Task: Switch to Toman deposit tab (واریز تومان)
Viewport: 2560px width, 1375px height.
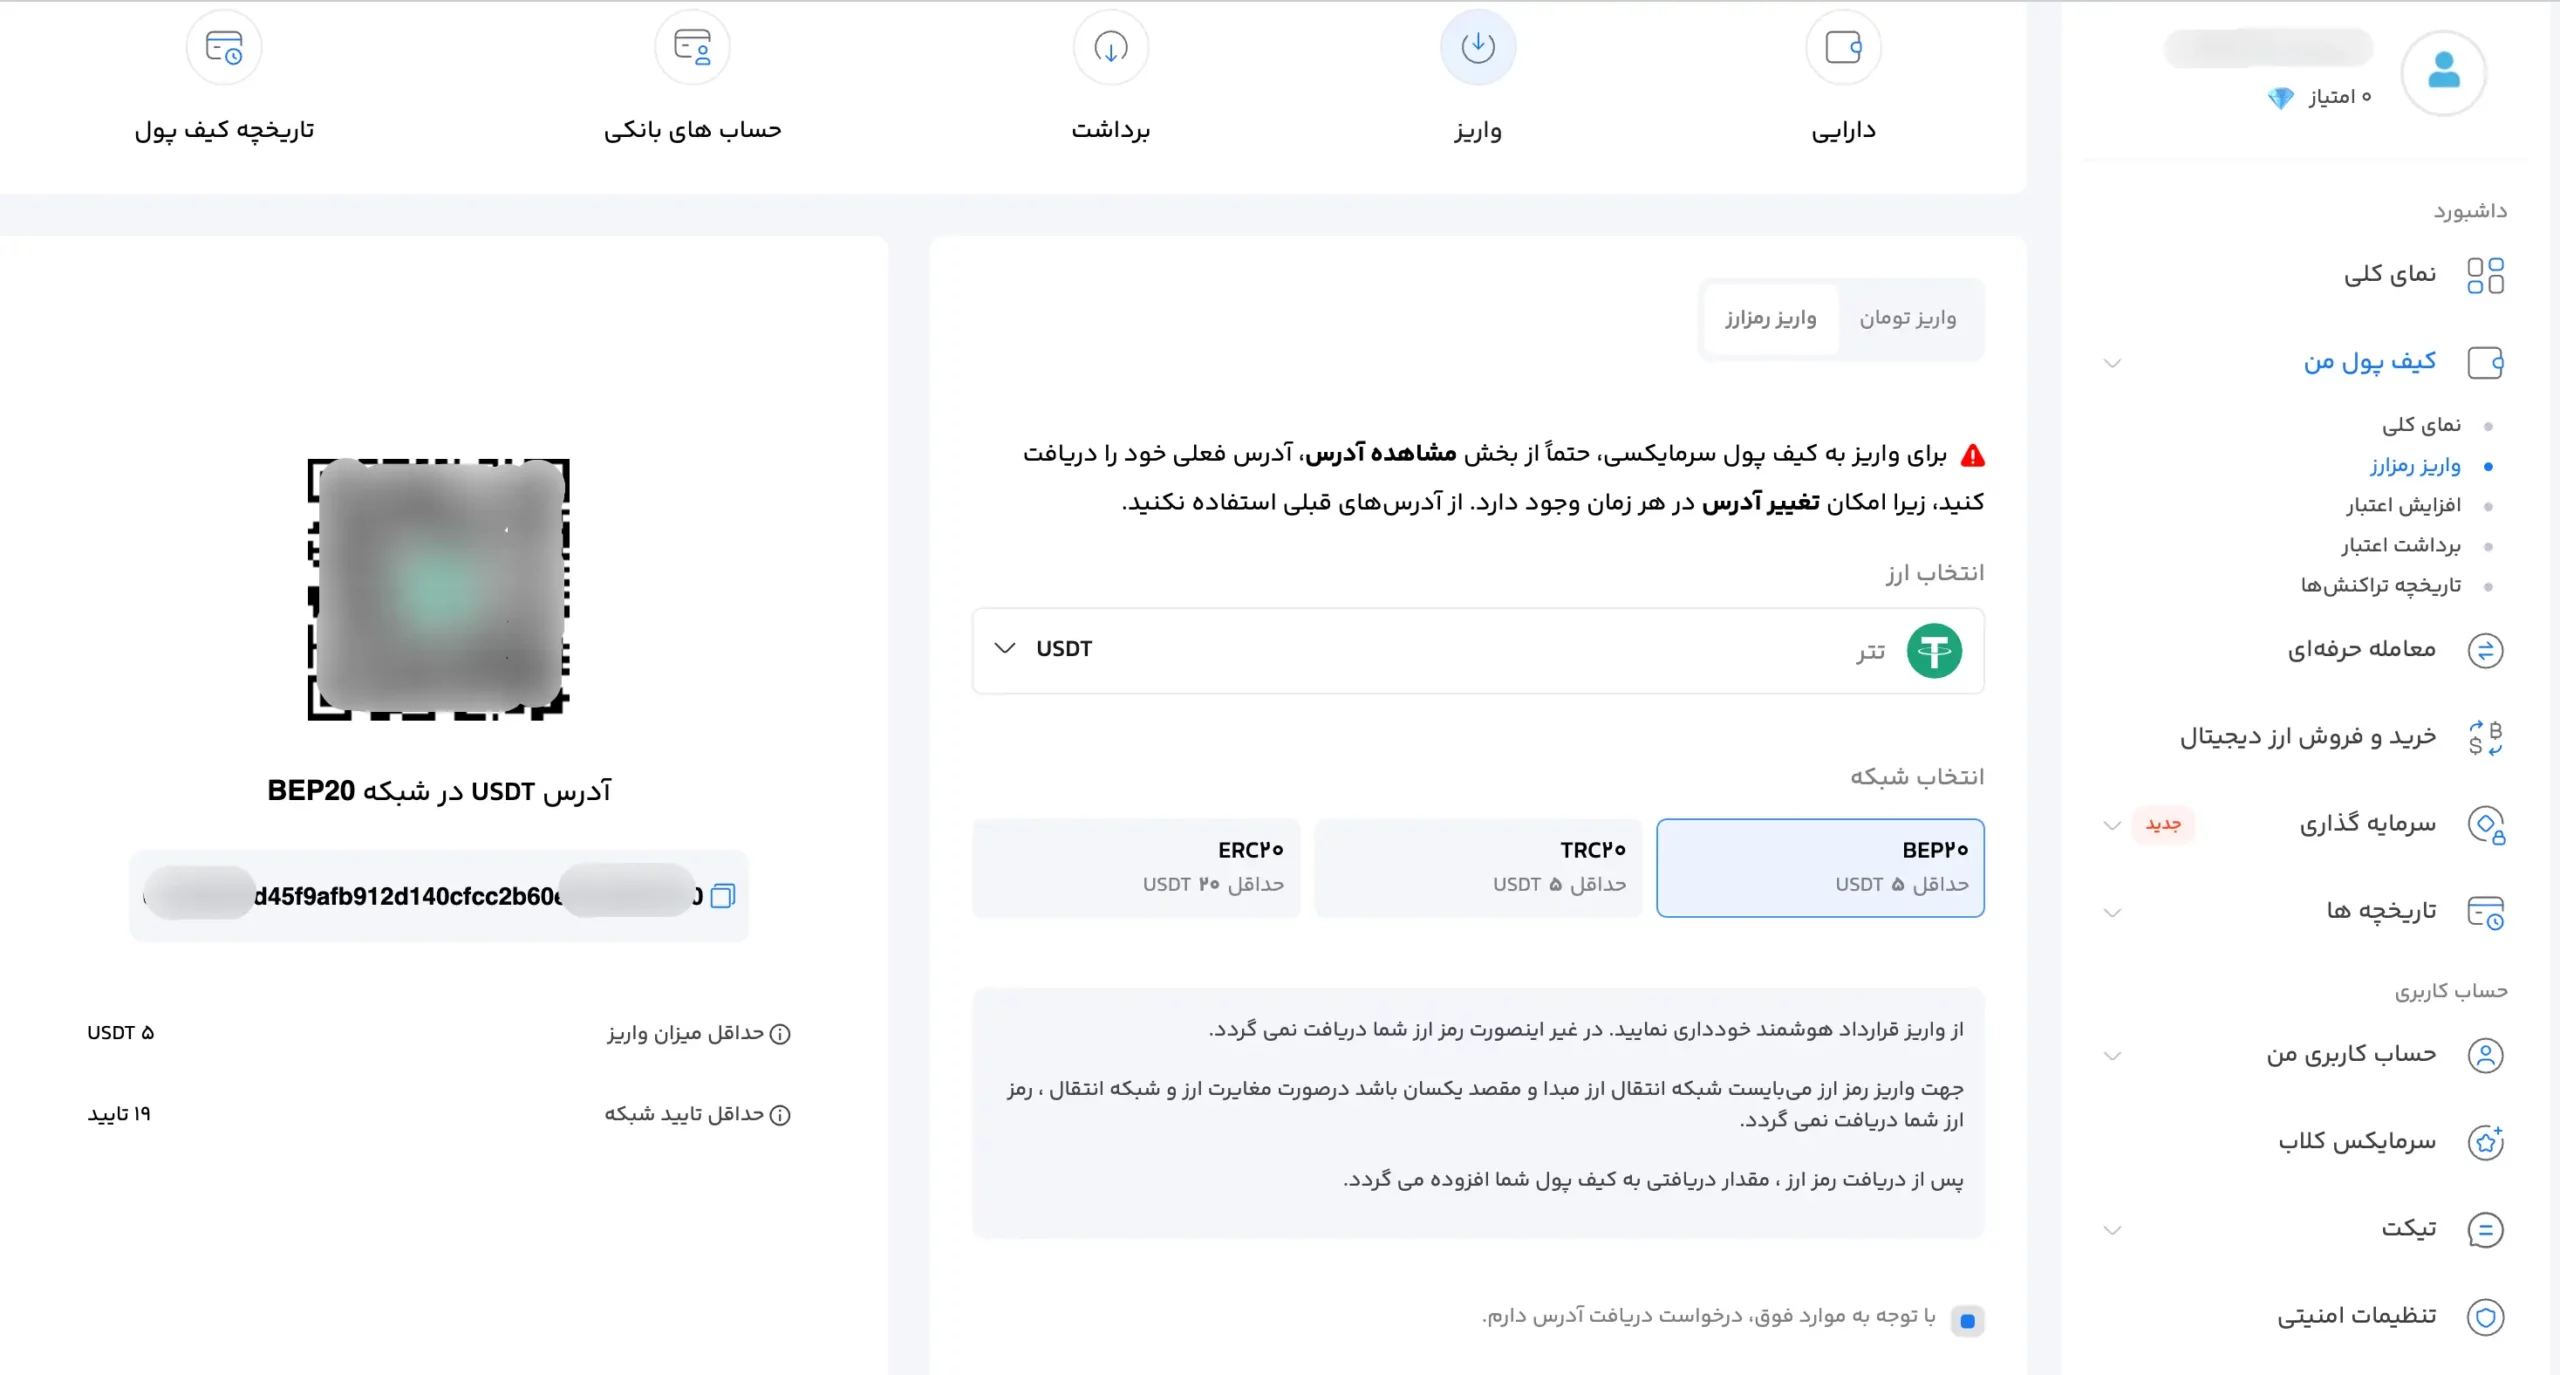Action: point(1907,319)
